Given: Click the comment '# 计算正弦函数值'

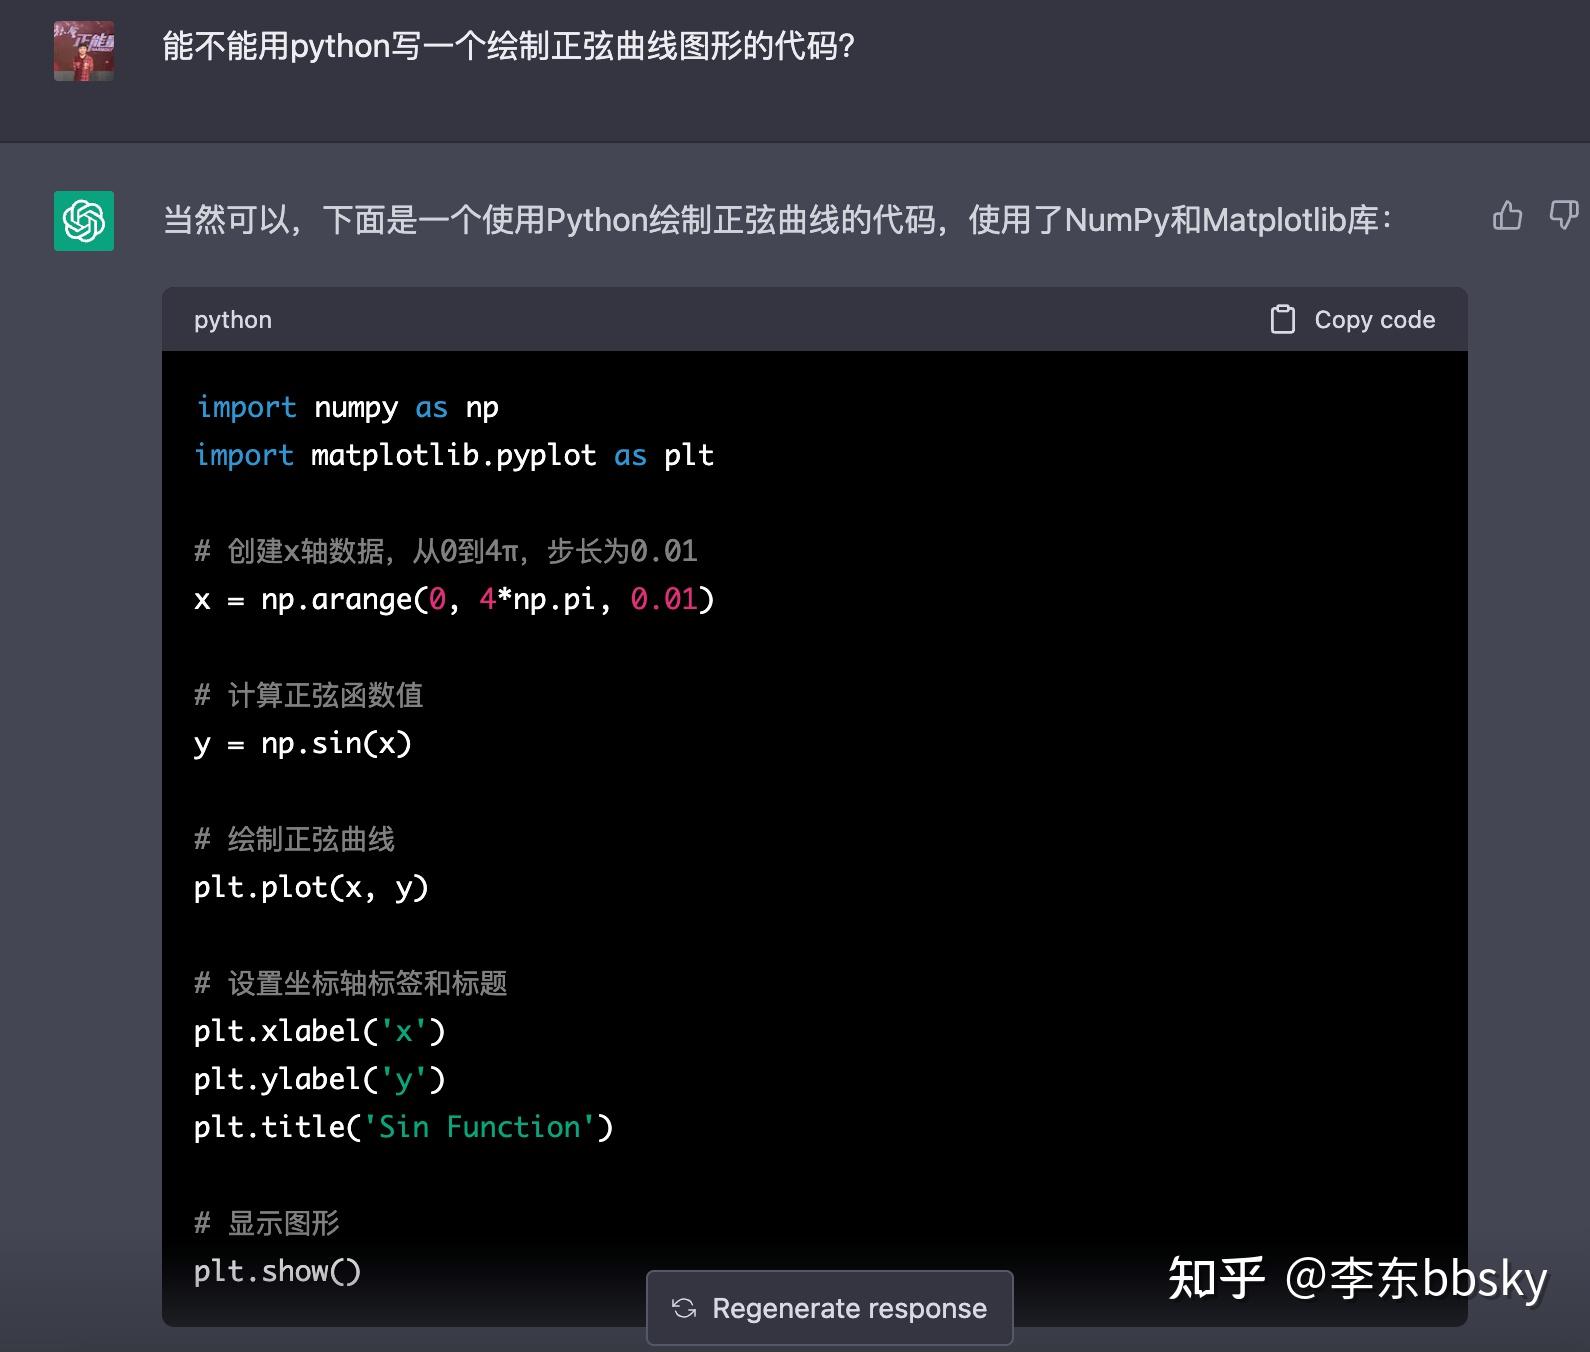Looking at the screenshot, I should click(309, 695).
